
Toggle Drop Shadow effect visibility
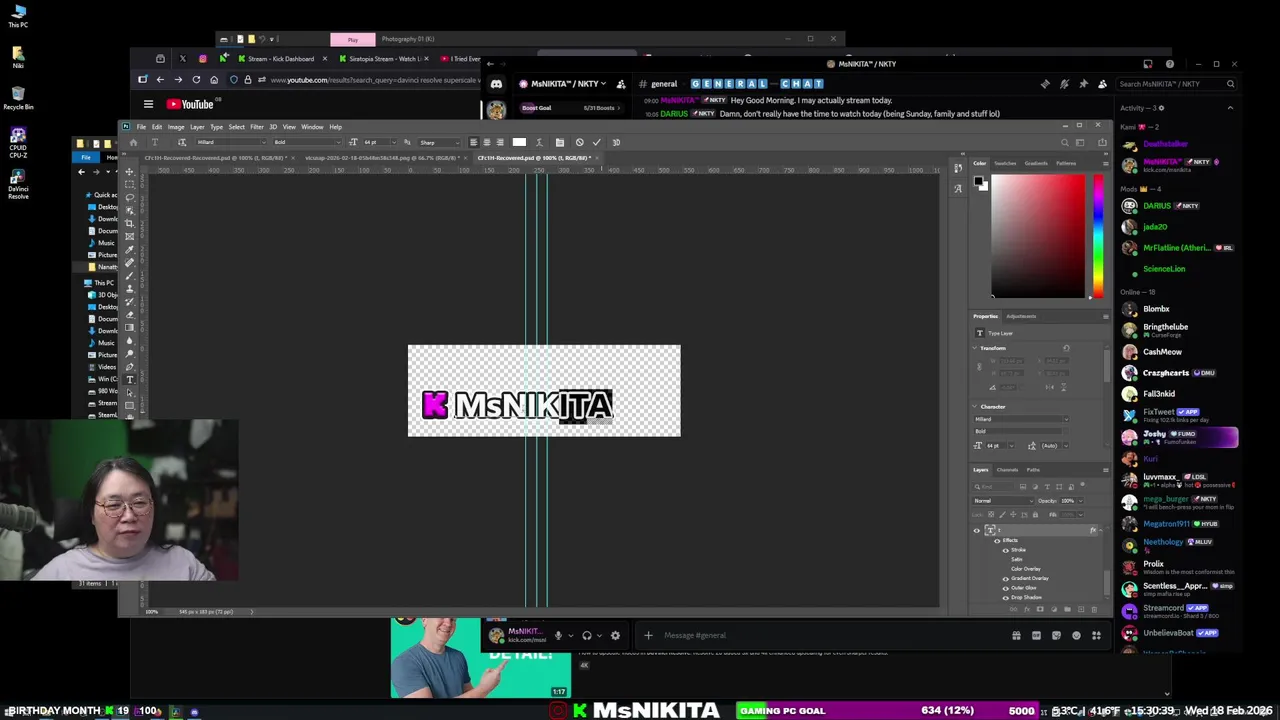(1006, 597)
